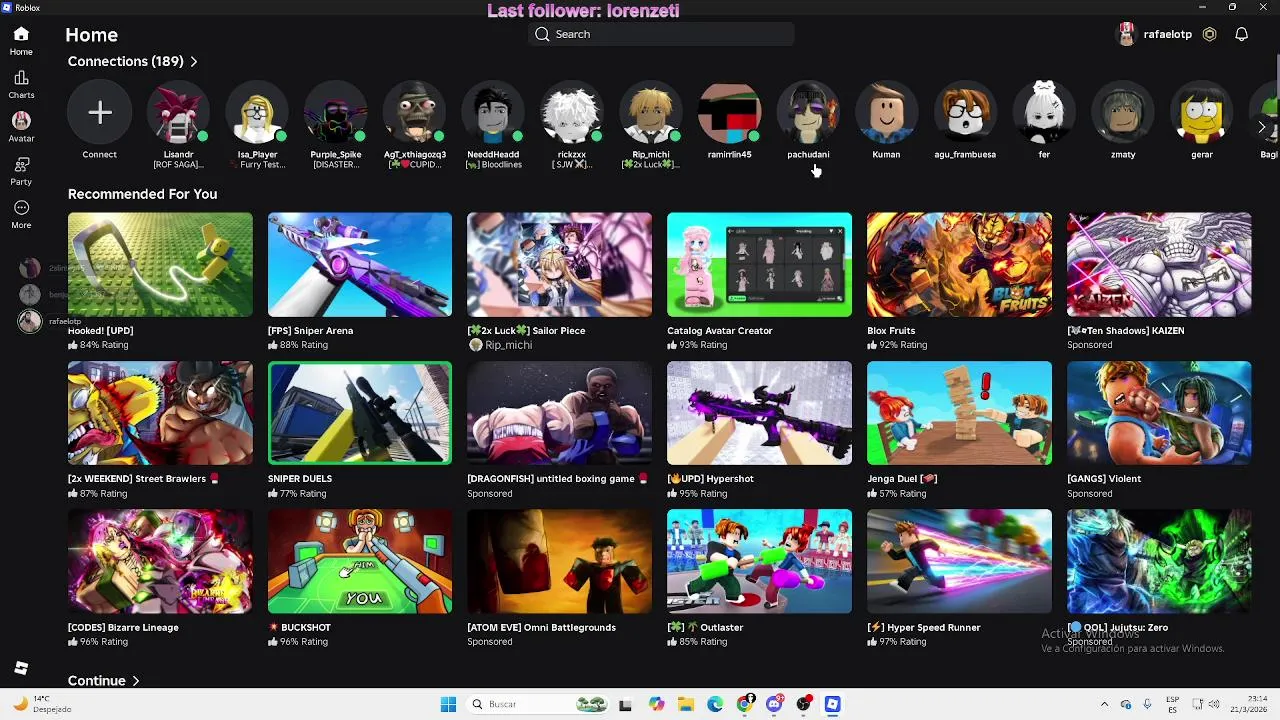Open ramirrlin45's connection avatar
Image resolution: width=1280 pixels, height=720 pixels.
(729, 113)
